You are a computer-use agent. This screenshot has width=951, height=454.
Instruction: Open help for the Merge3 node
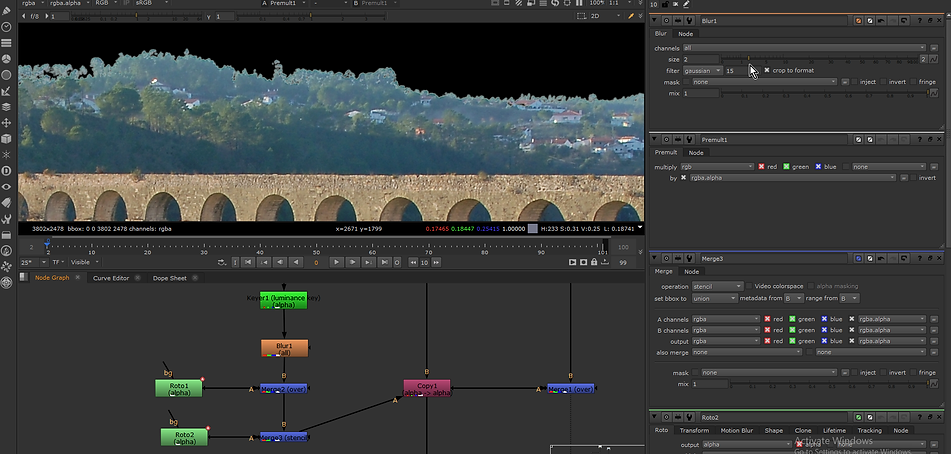(919, 258)
